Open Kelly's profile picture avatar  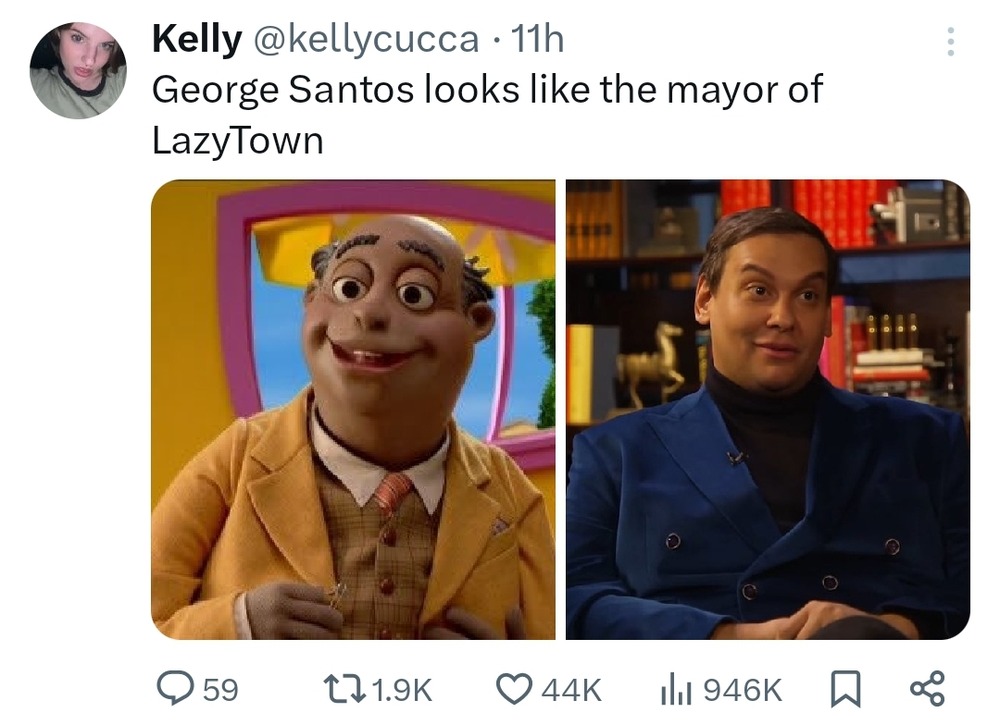(x=78, y=70)
